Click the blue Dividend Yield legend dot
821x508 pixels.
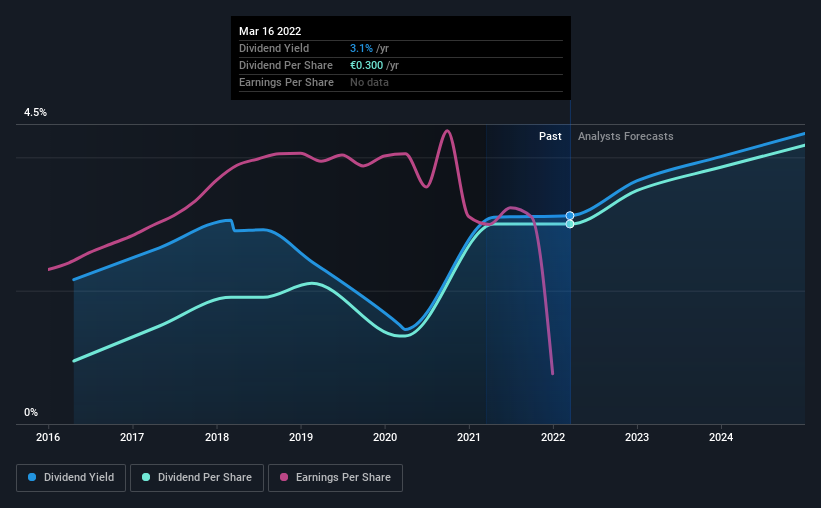32,477
